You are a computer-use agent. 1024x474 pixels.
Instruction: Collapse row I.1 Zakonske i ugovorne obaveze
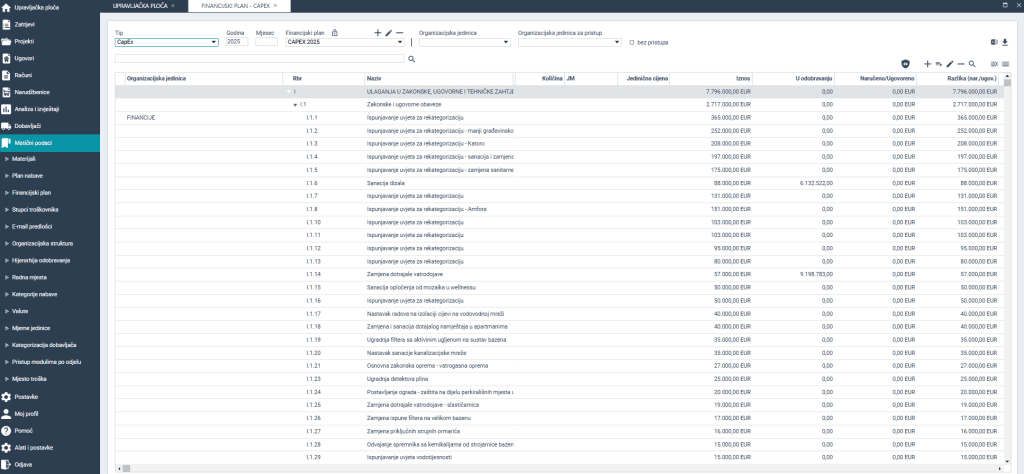[x=294, y=104]
